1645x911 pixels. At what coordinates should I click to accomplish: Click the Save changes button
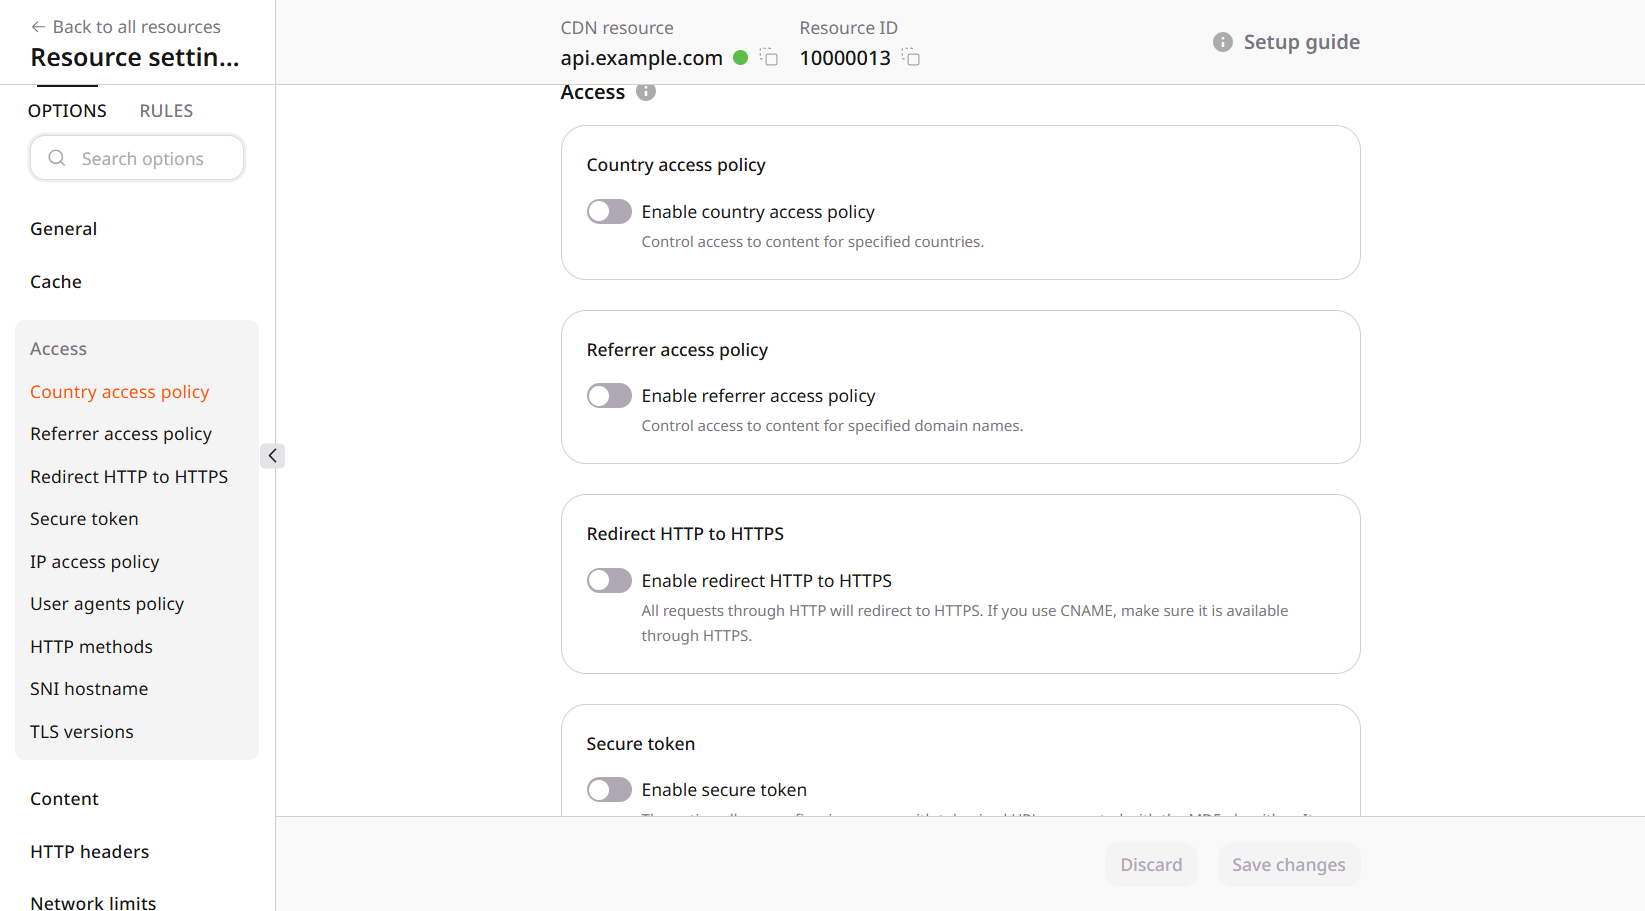click(1289, 865)
